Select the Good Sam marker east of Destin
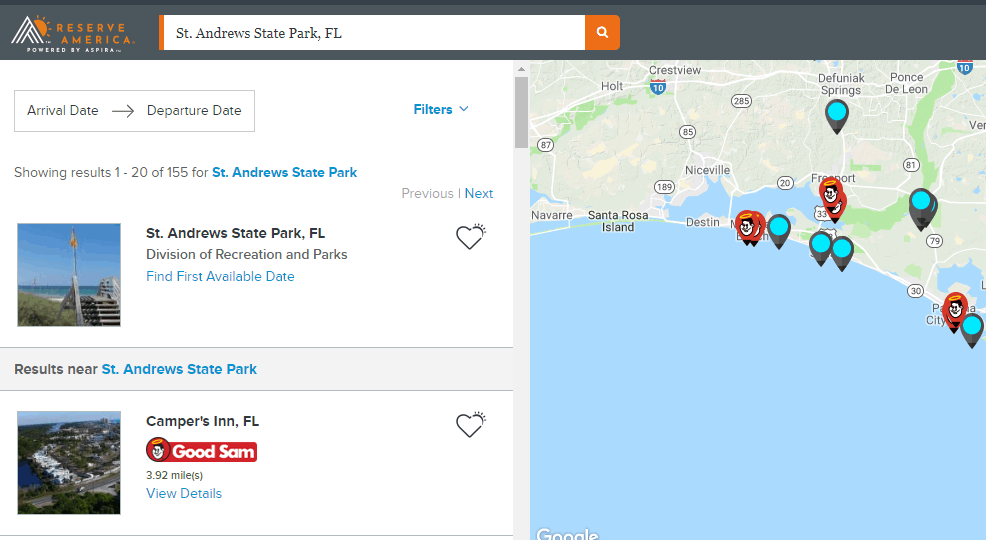This screenshot has height=540, width=986. coord(748,227)
